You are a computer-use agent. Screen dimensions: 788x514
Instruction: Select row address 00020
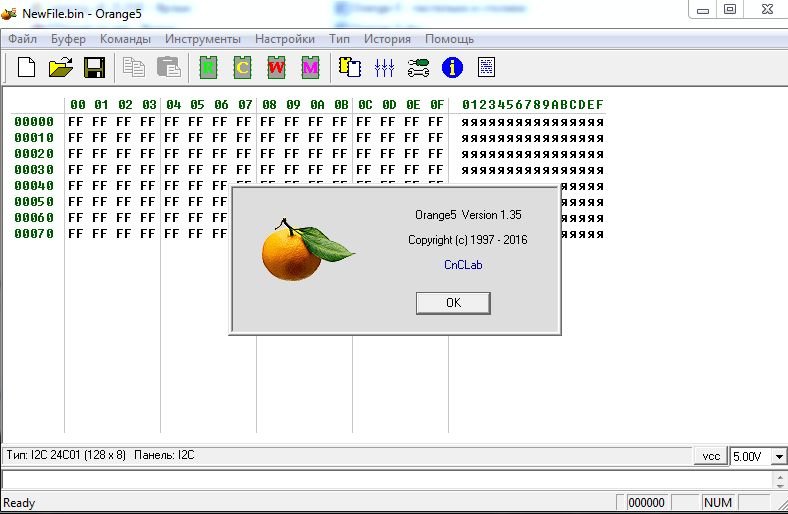coord(34,154)
